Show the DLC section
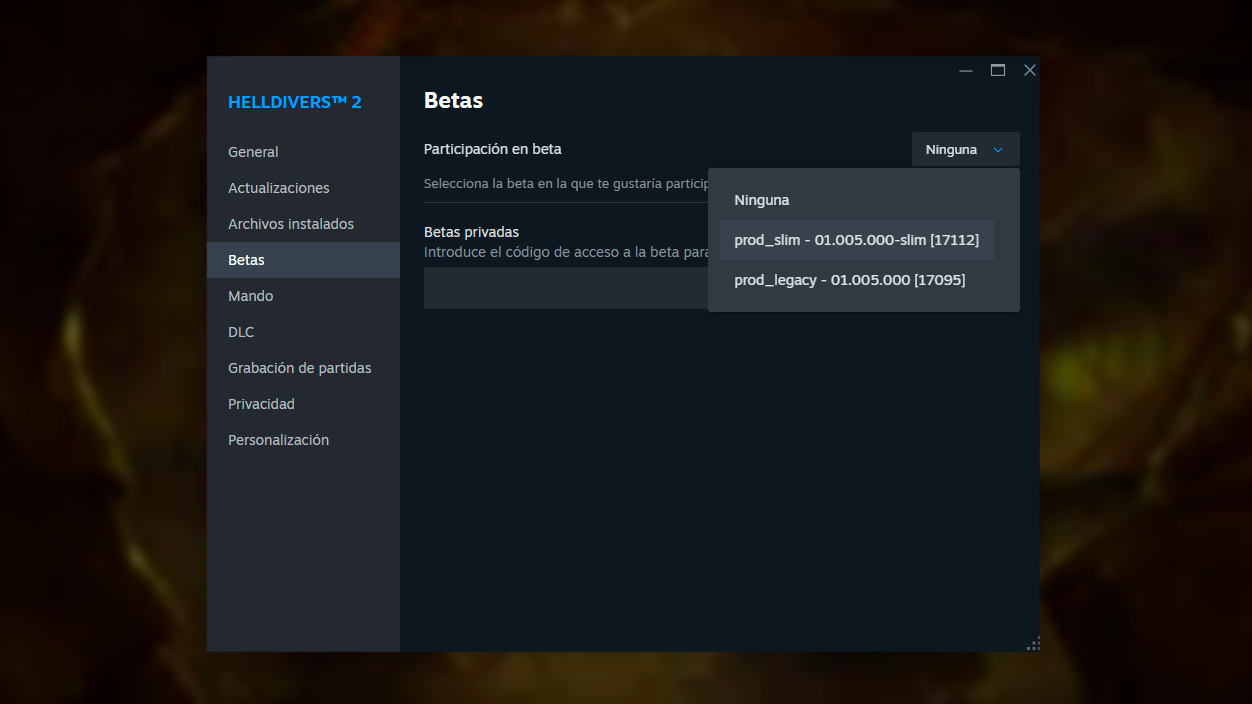1252x704 pixels. point(241,331)
